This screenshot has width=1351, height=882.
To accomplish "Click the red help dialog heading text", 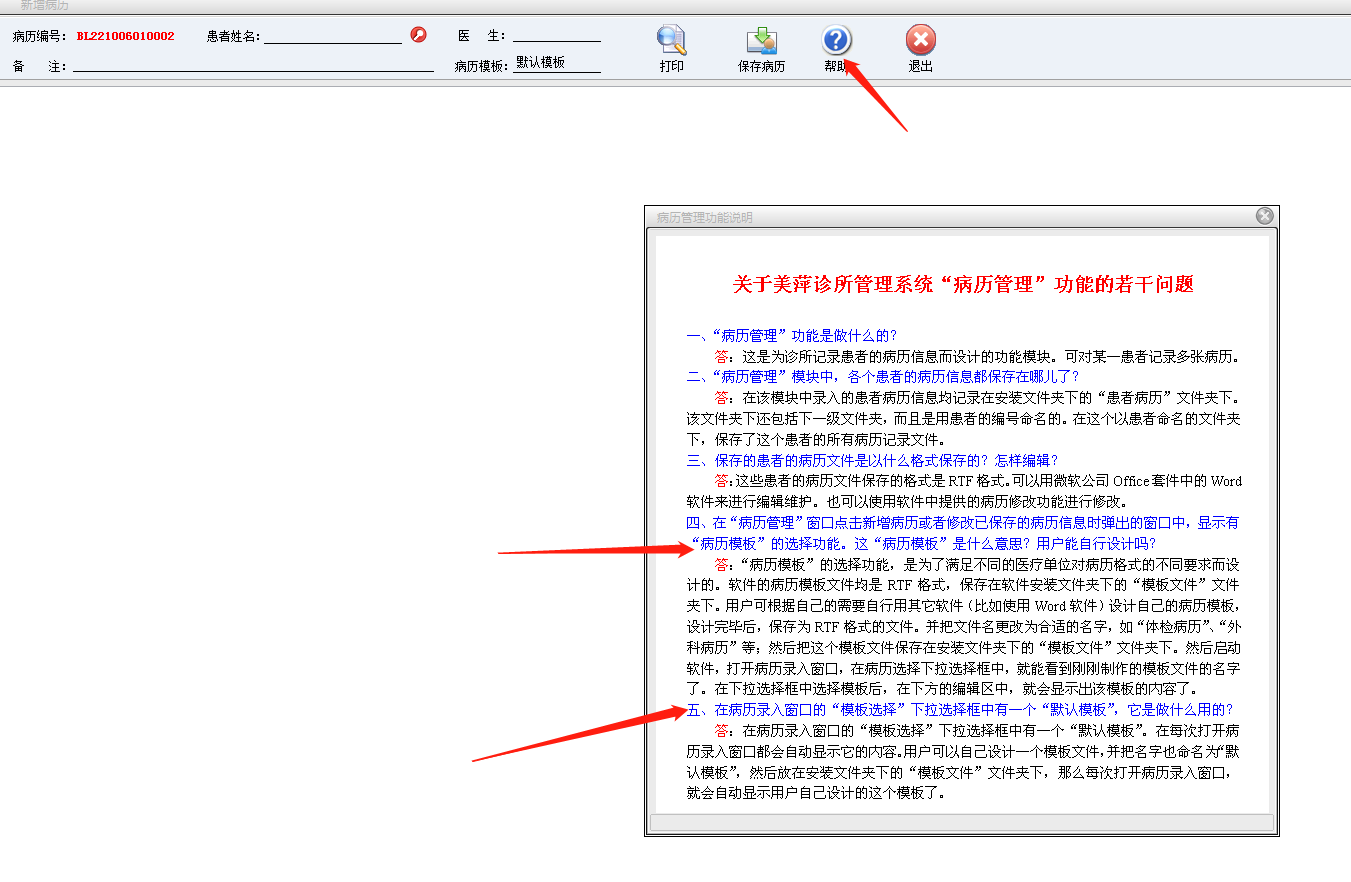I will (962, 285).
